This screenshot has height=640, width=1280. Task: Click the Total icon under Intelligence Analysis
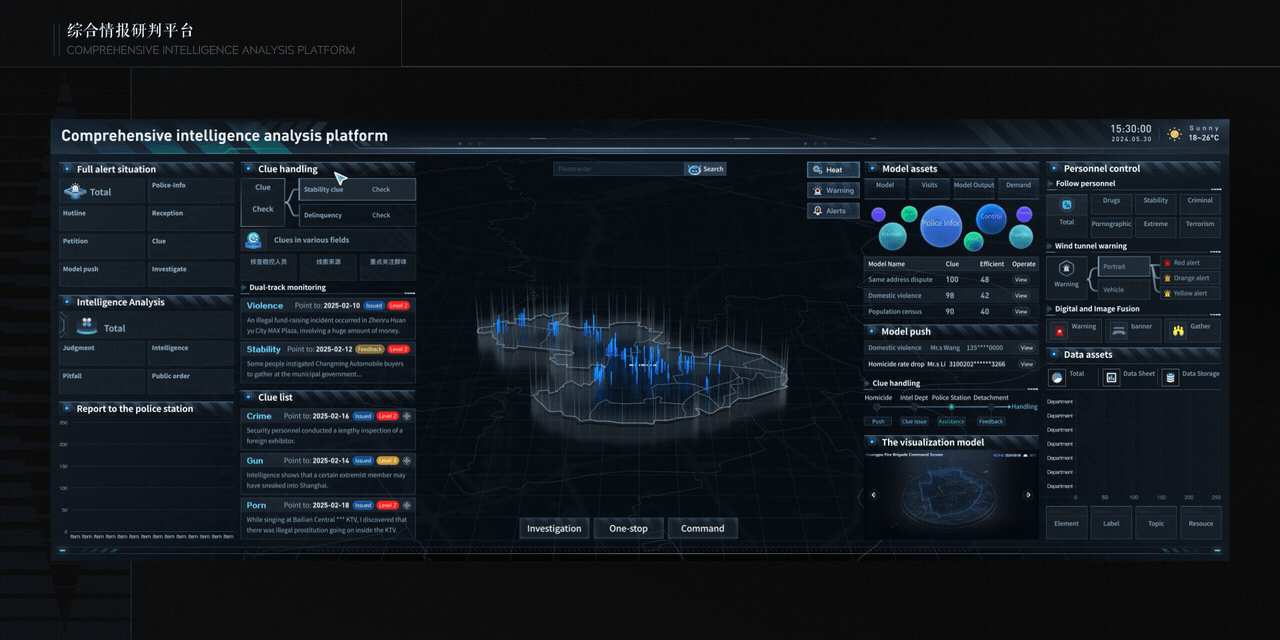coord(87,326)
